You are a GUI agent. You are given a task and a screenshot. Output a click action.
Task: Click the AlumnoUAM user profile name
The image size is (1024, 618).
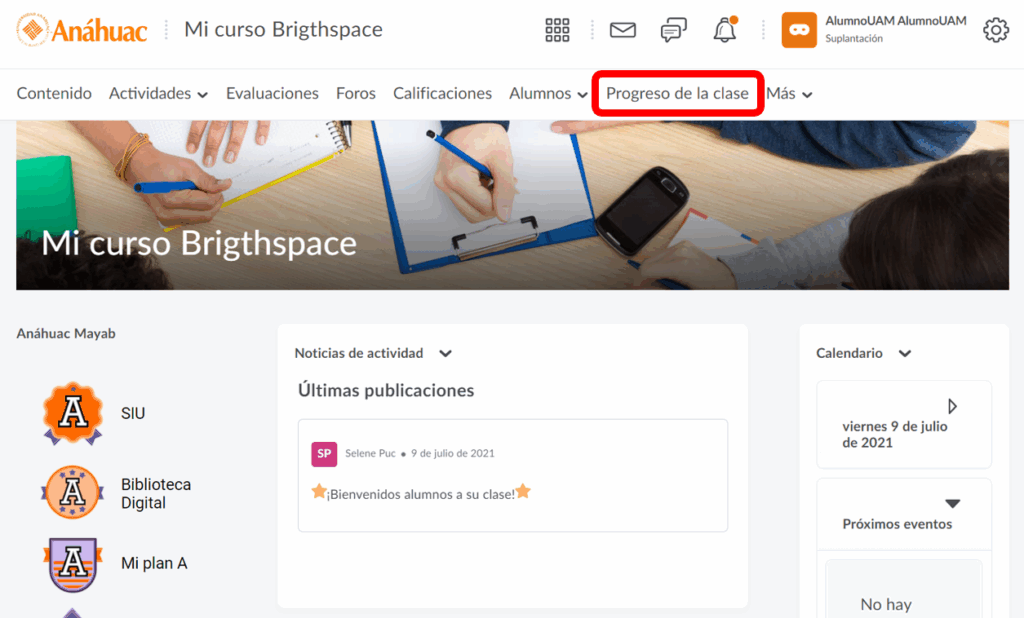(895, 21)
